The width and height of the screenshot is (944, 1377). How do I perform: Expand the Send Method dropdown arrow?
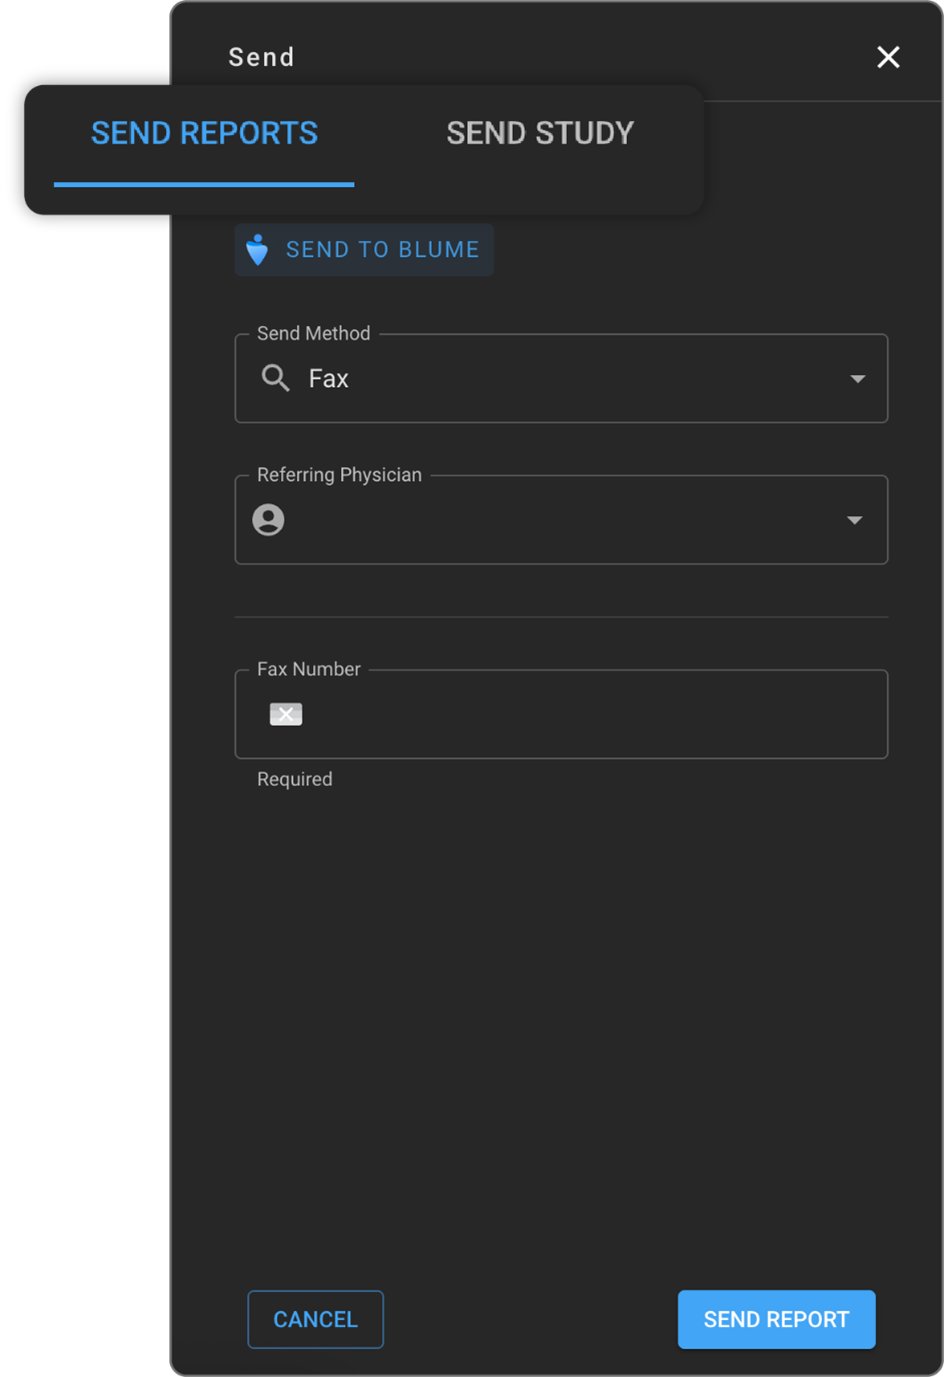coord(857,379)
